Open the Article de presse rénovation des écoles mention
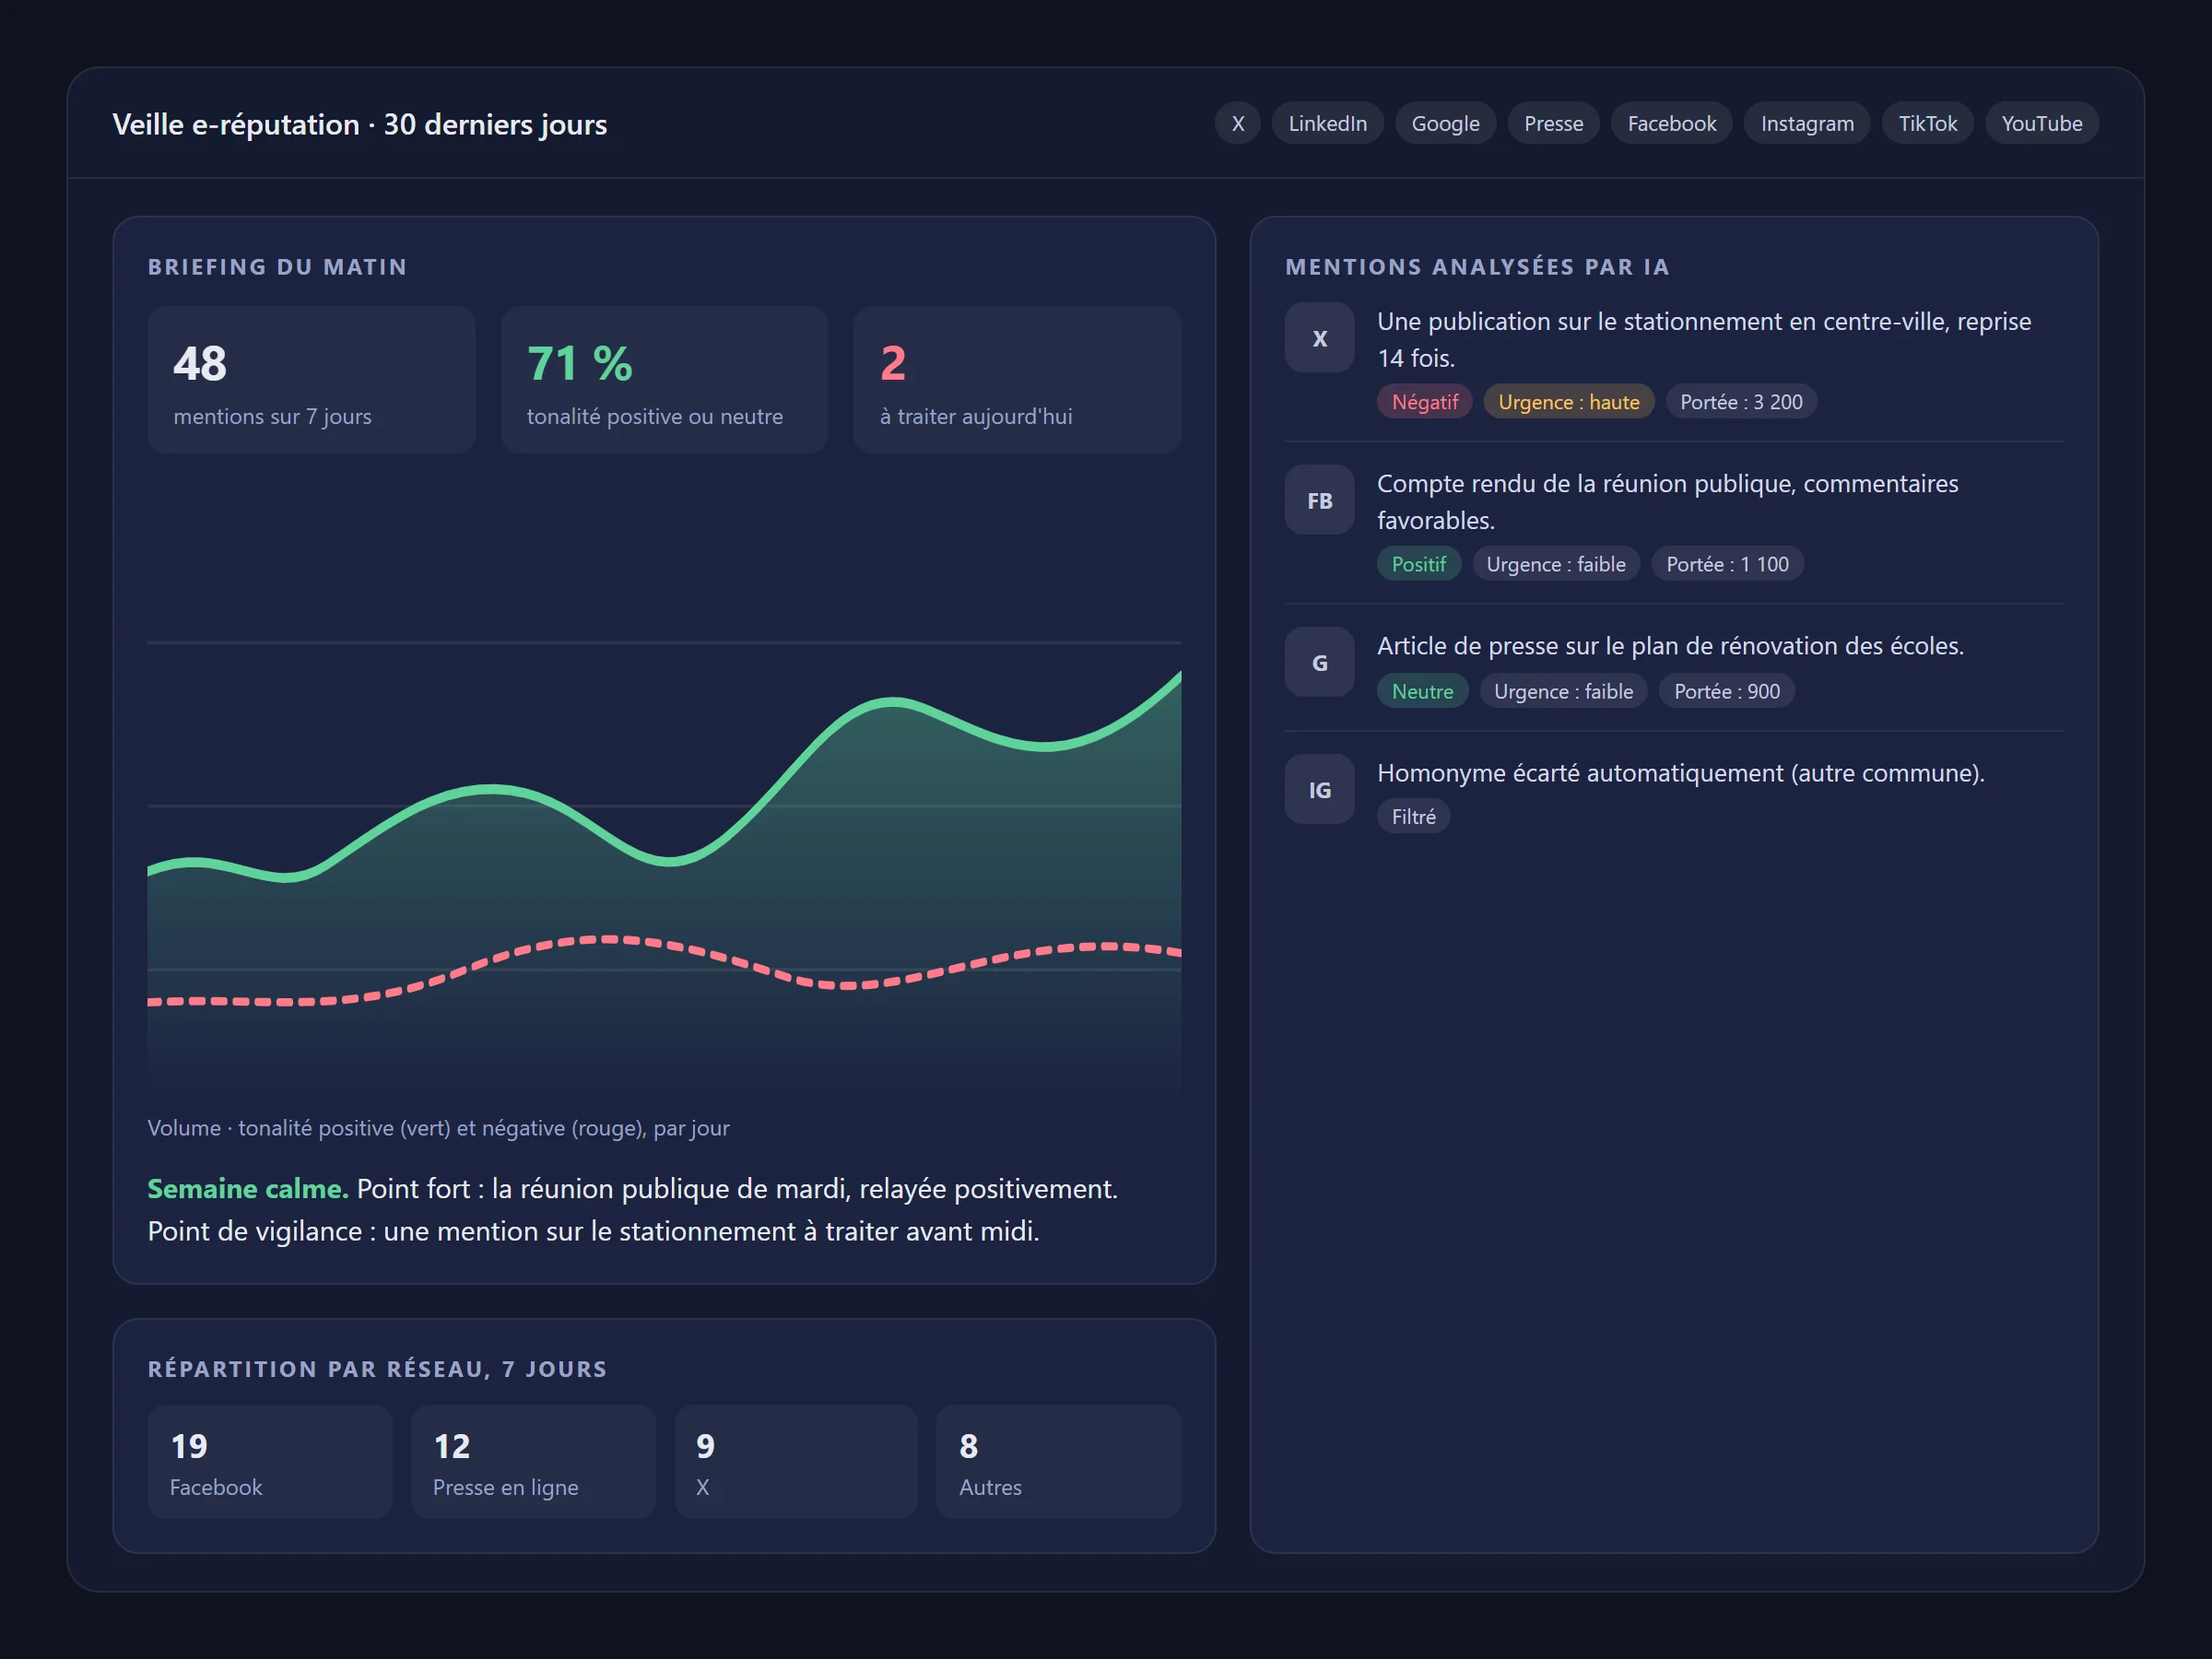This screenshot has width=2212, height=1659. (x=1670, y=645)
